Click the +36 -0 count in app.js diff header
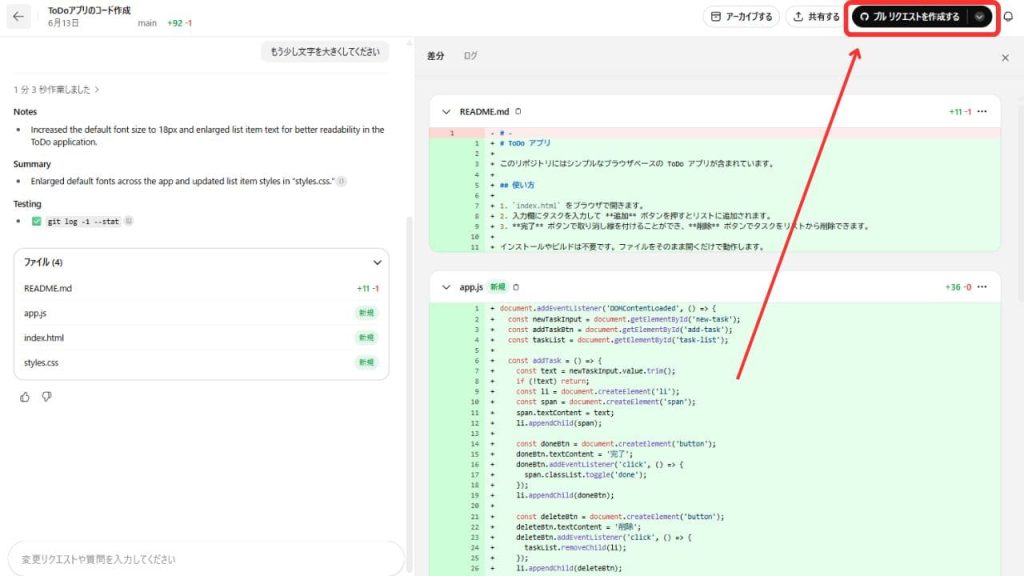 [958, 287]
